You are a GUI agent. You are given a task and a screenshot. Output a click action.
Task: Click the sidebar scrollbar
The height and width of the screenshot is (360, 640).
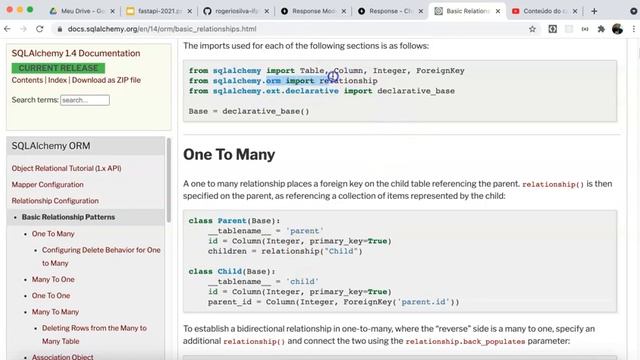(x=169, y=180)
